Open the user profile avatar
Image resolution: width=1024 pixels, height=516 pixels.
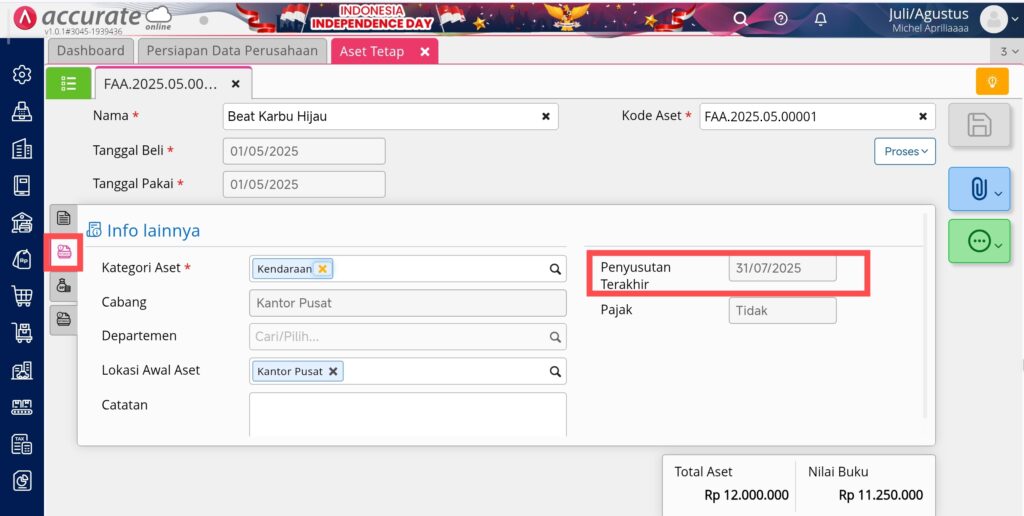coord(994,20)
